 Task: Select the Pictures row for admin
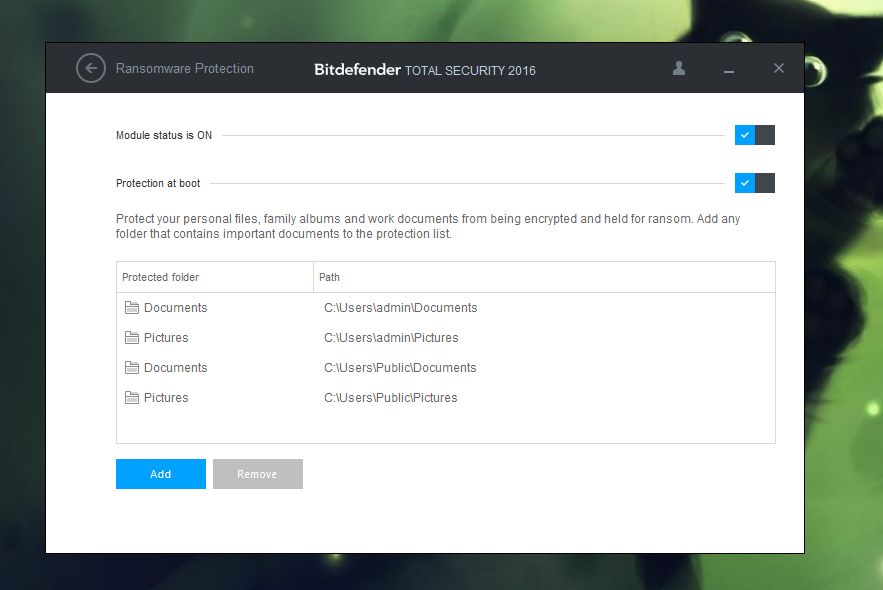coord(445,337)
